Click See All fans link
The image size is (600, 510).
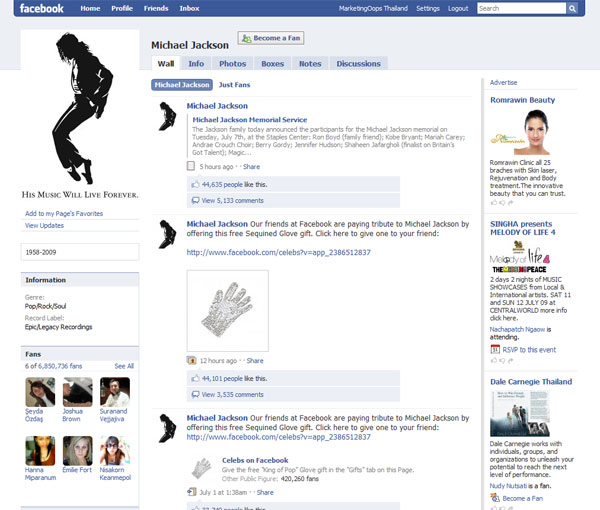click(x=124, y=366)
